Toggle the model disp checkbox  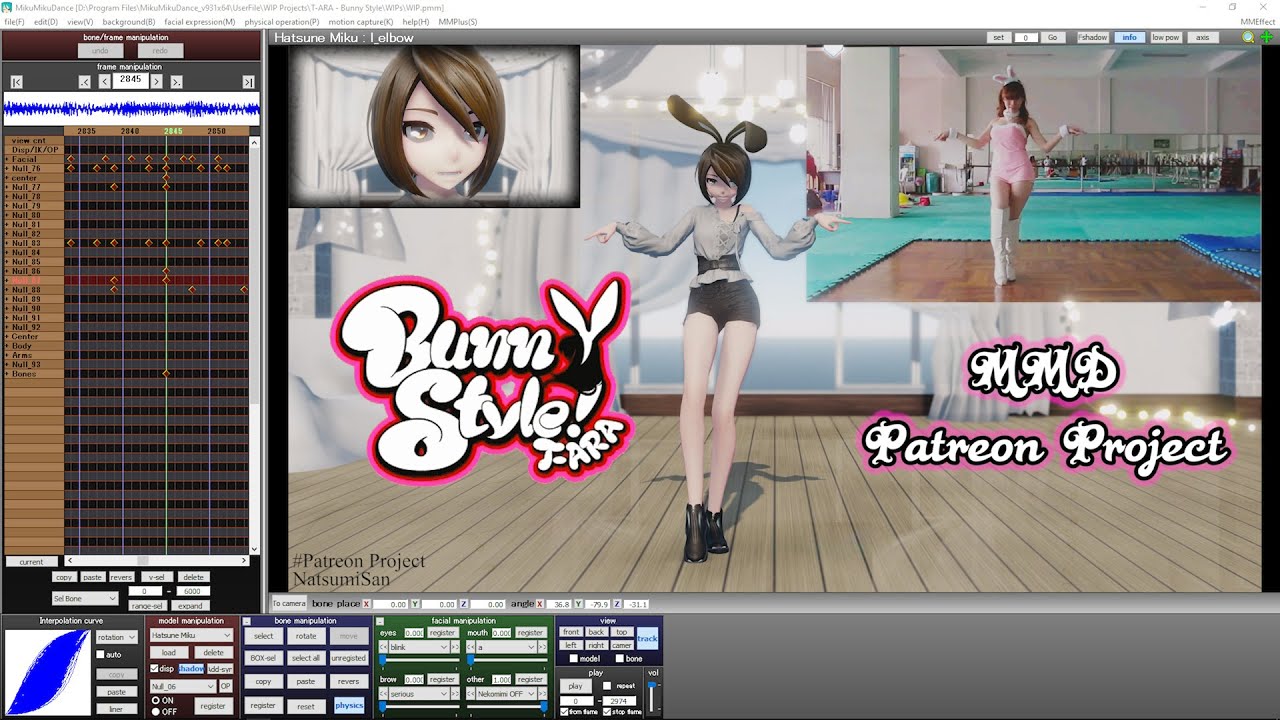(x=154, y=669)
